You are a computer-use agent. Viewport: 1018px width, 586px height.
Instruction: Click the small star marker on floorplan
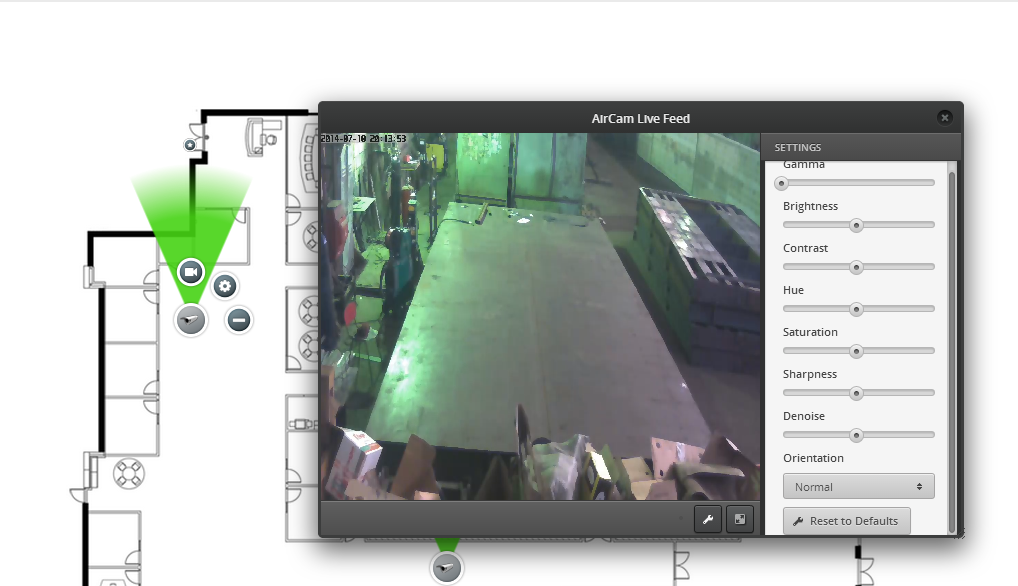(x=190, y=145)
